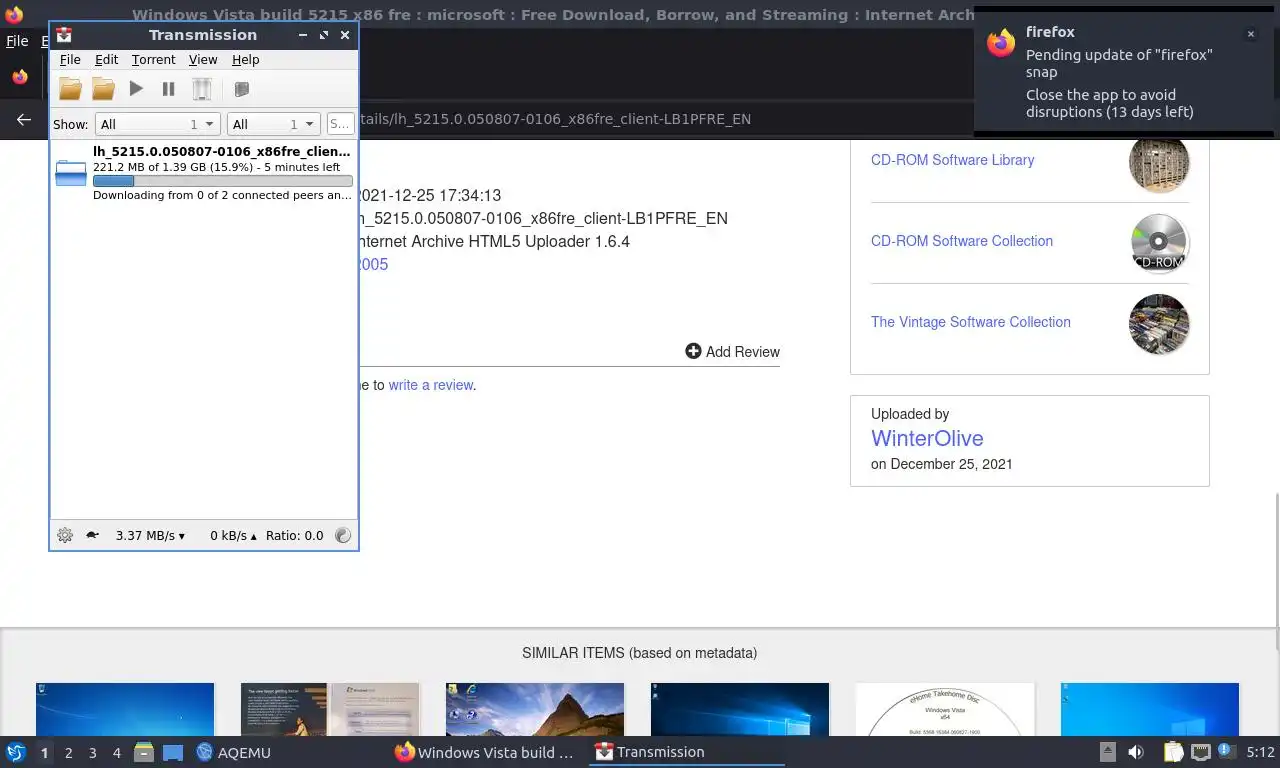The height and width of the screenshot is (768, 1280).
Task: Click Vintage Software Collection round thumbnail
Action: pyautogui.click(x=1159, y=323)
